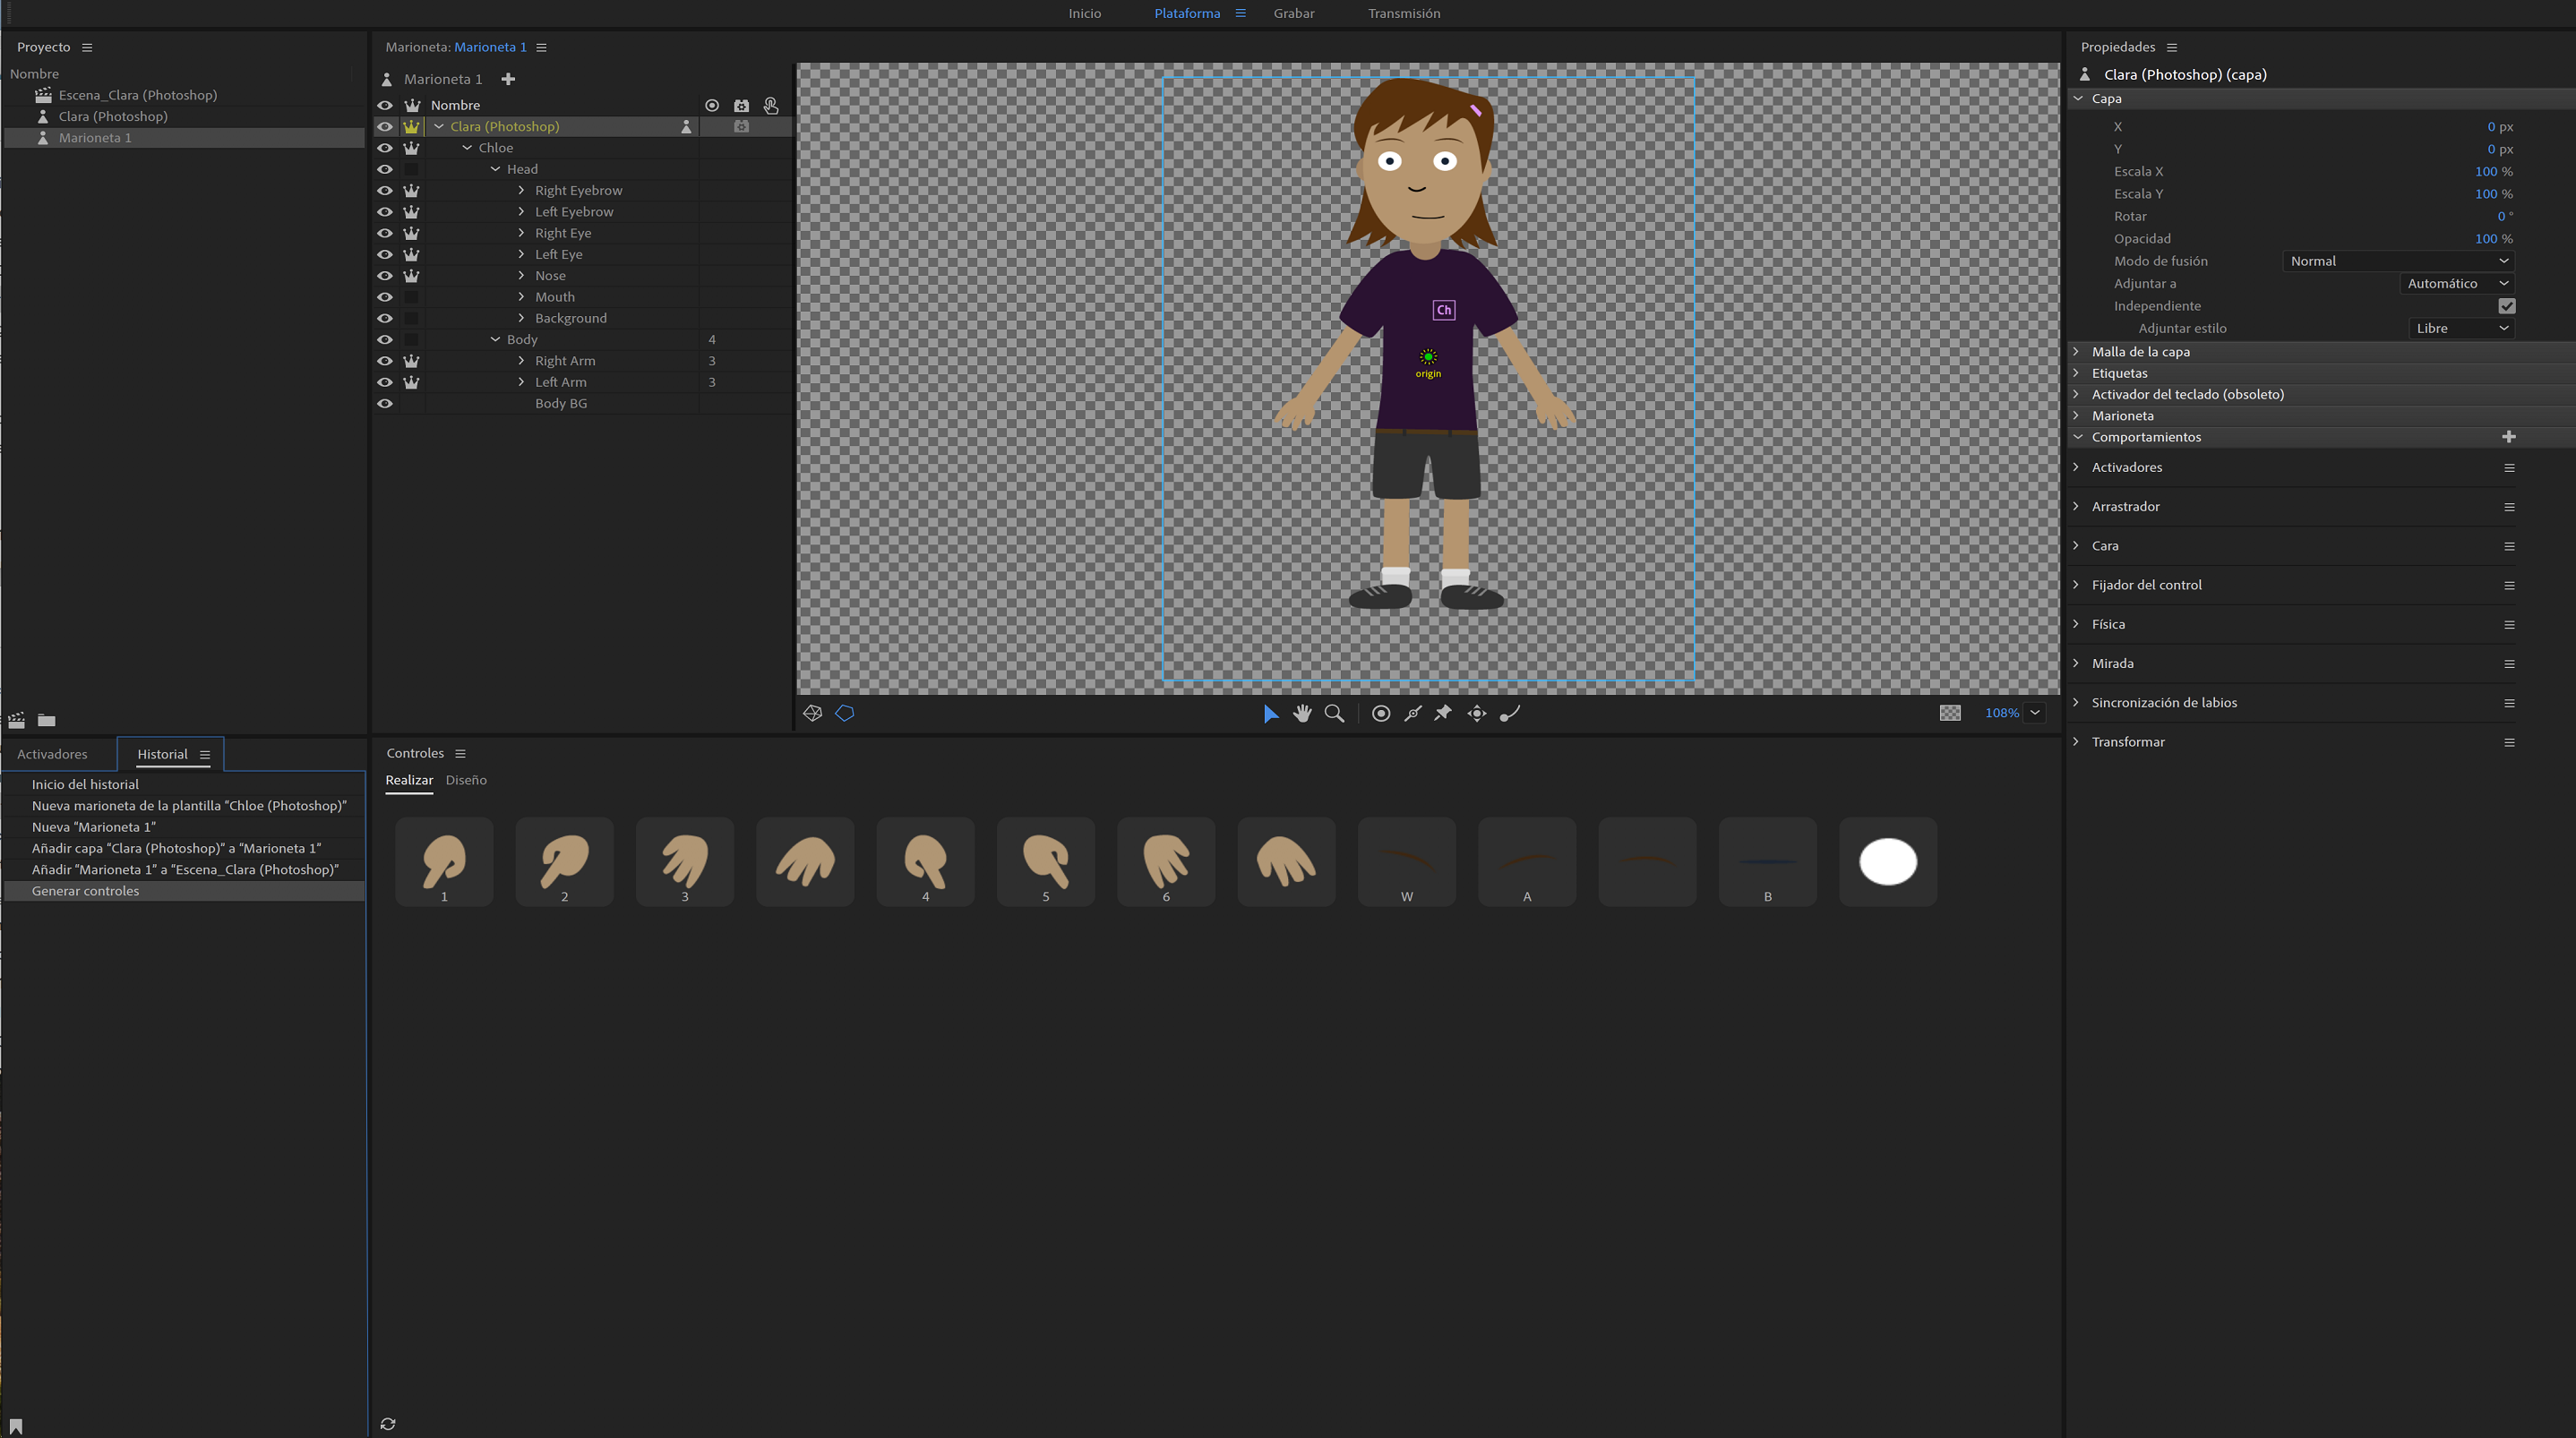Click the crown icon on the Chloe layer
The height and width of the screenshot is (1438, 2576).
[411, 148]
